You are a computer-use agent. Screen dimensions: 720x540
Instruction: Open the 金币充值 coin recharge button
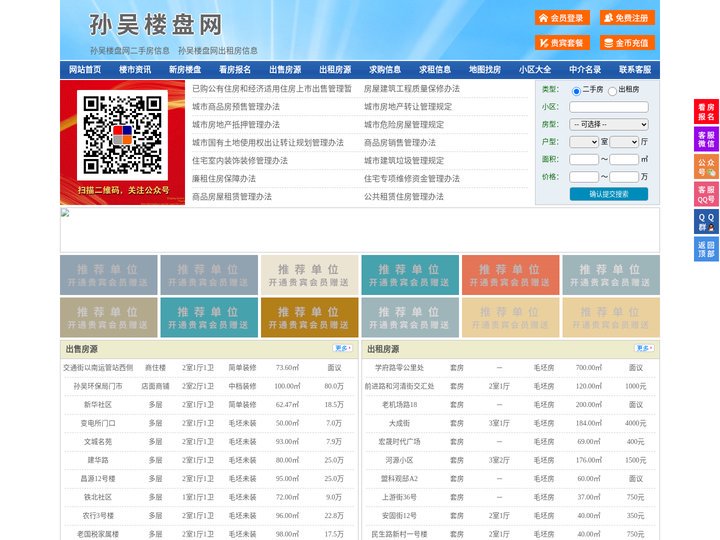(x=627, y=43)
